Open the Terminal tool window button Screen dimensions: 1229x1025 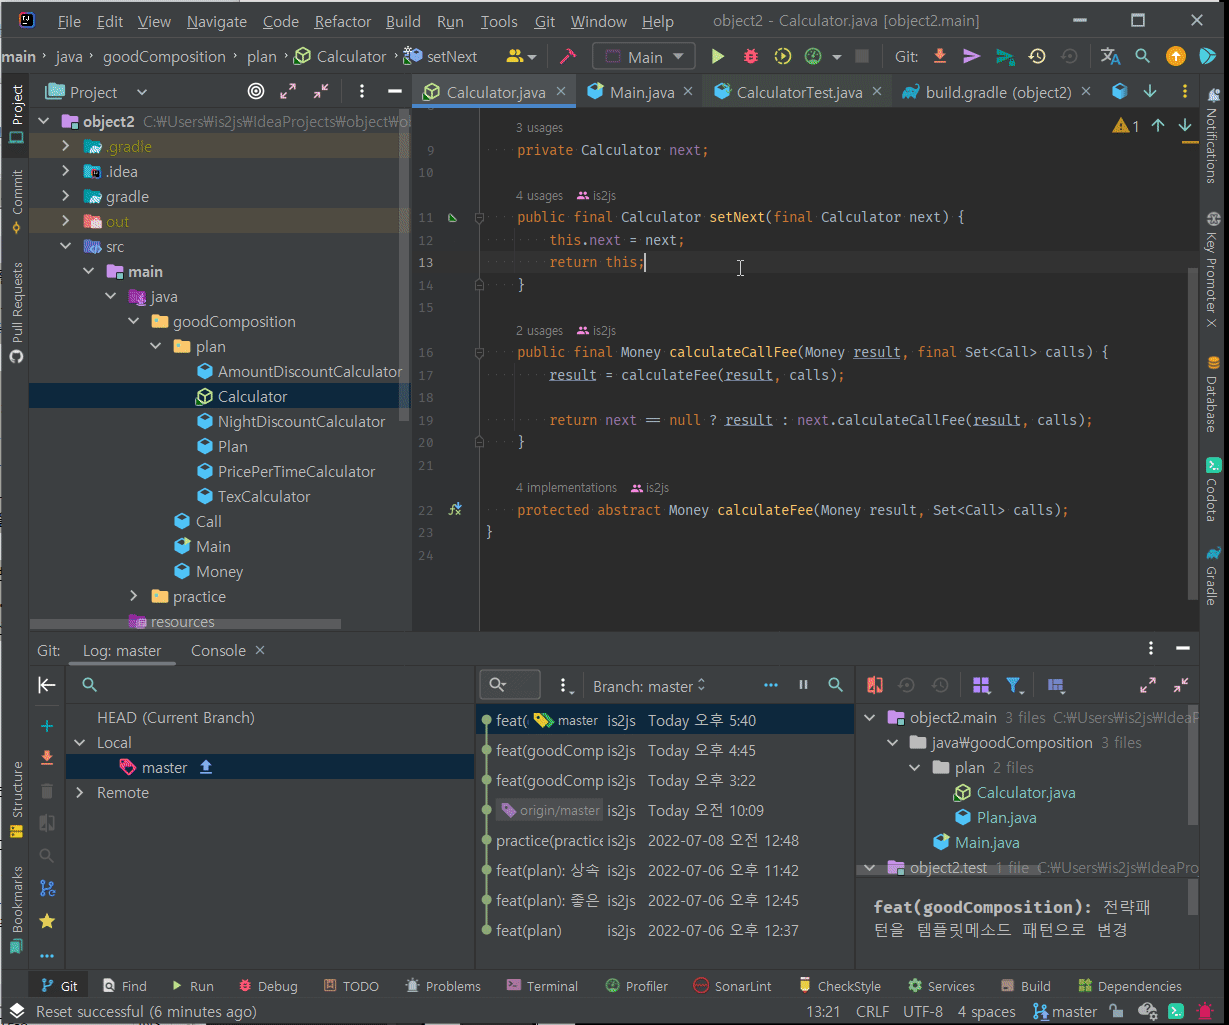coord(542,986)
